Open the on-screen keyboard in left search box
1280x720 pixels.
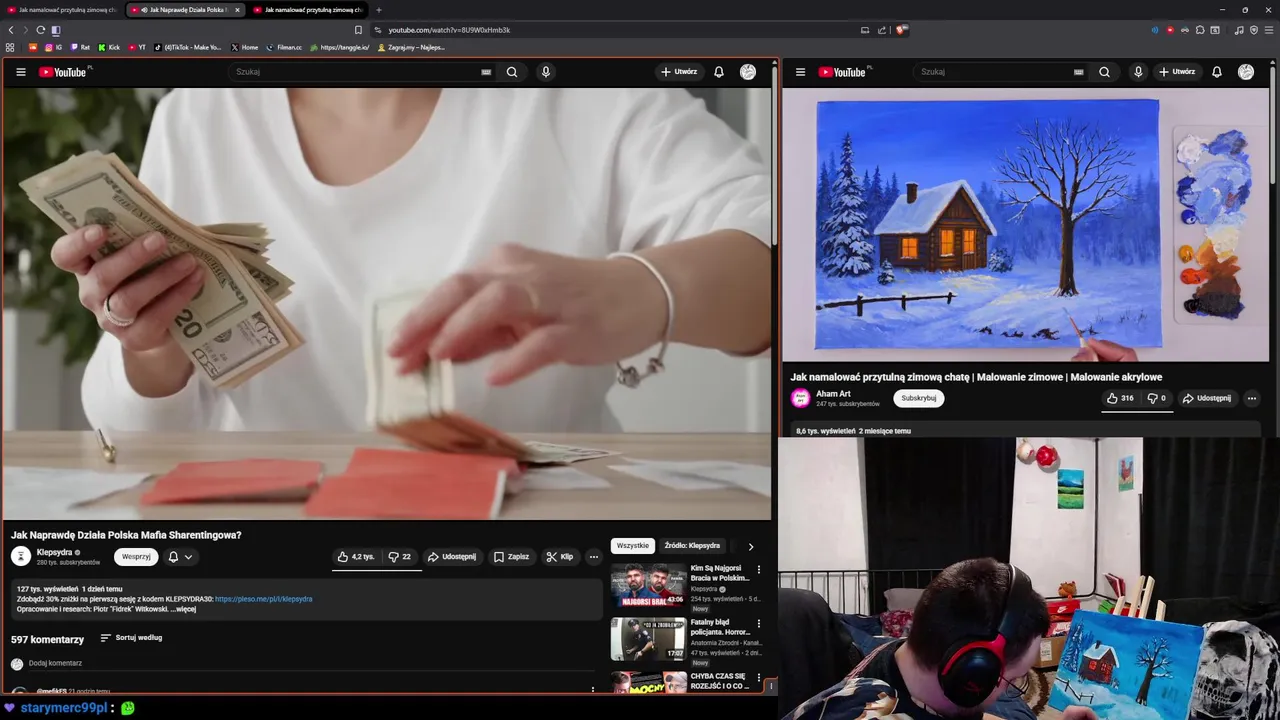click(x=486, y=72)
